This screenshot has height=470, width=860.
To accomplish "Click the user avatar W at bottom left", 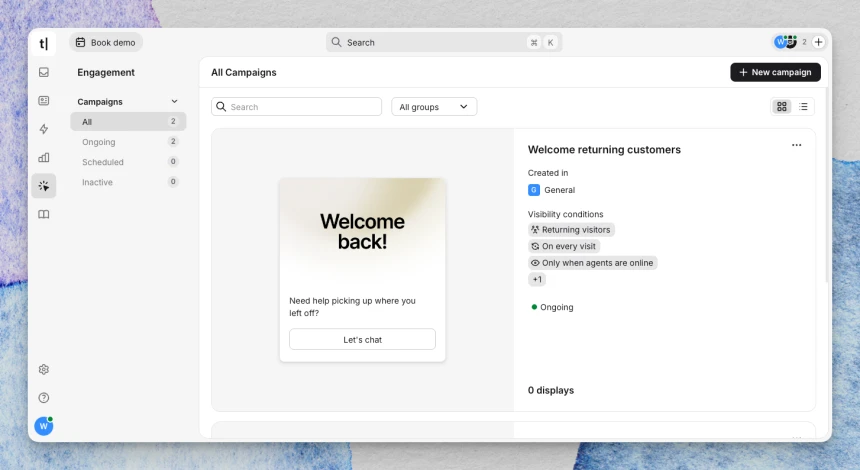I will (44, 426).
